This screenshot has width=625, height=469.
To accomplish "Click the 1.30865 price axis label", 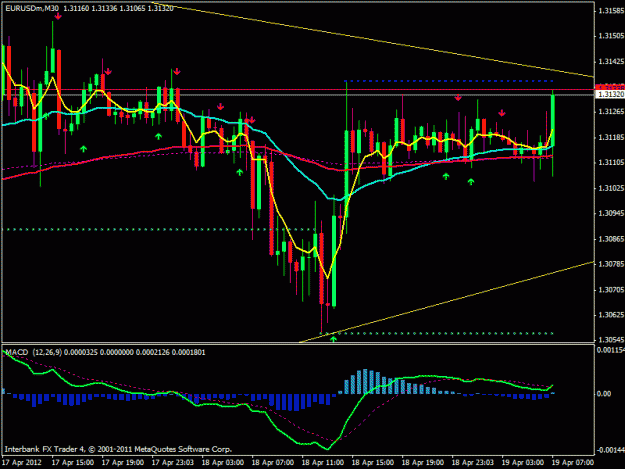I will coord(611,239).
